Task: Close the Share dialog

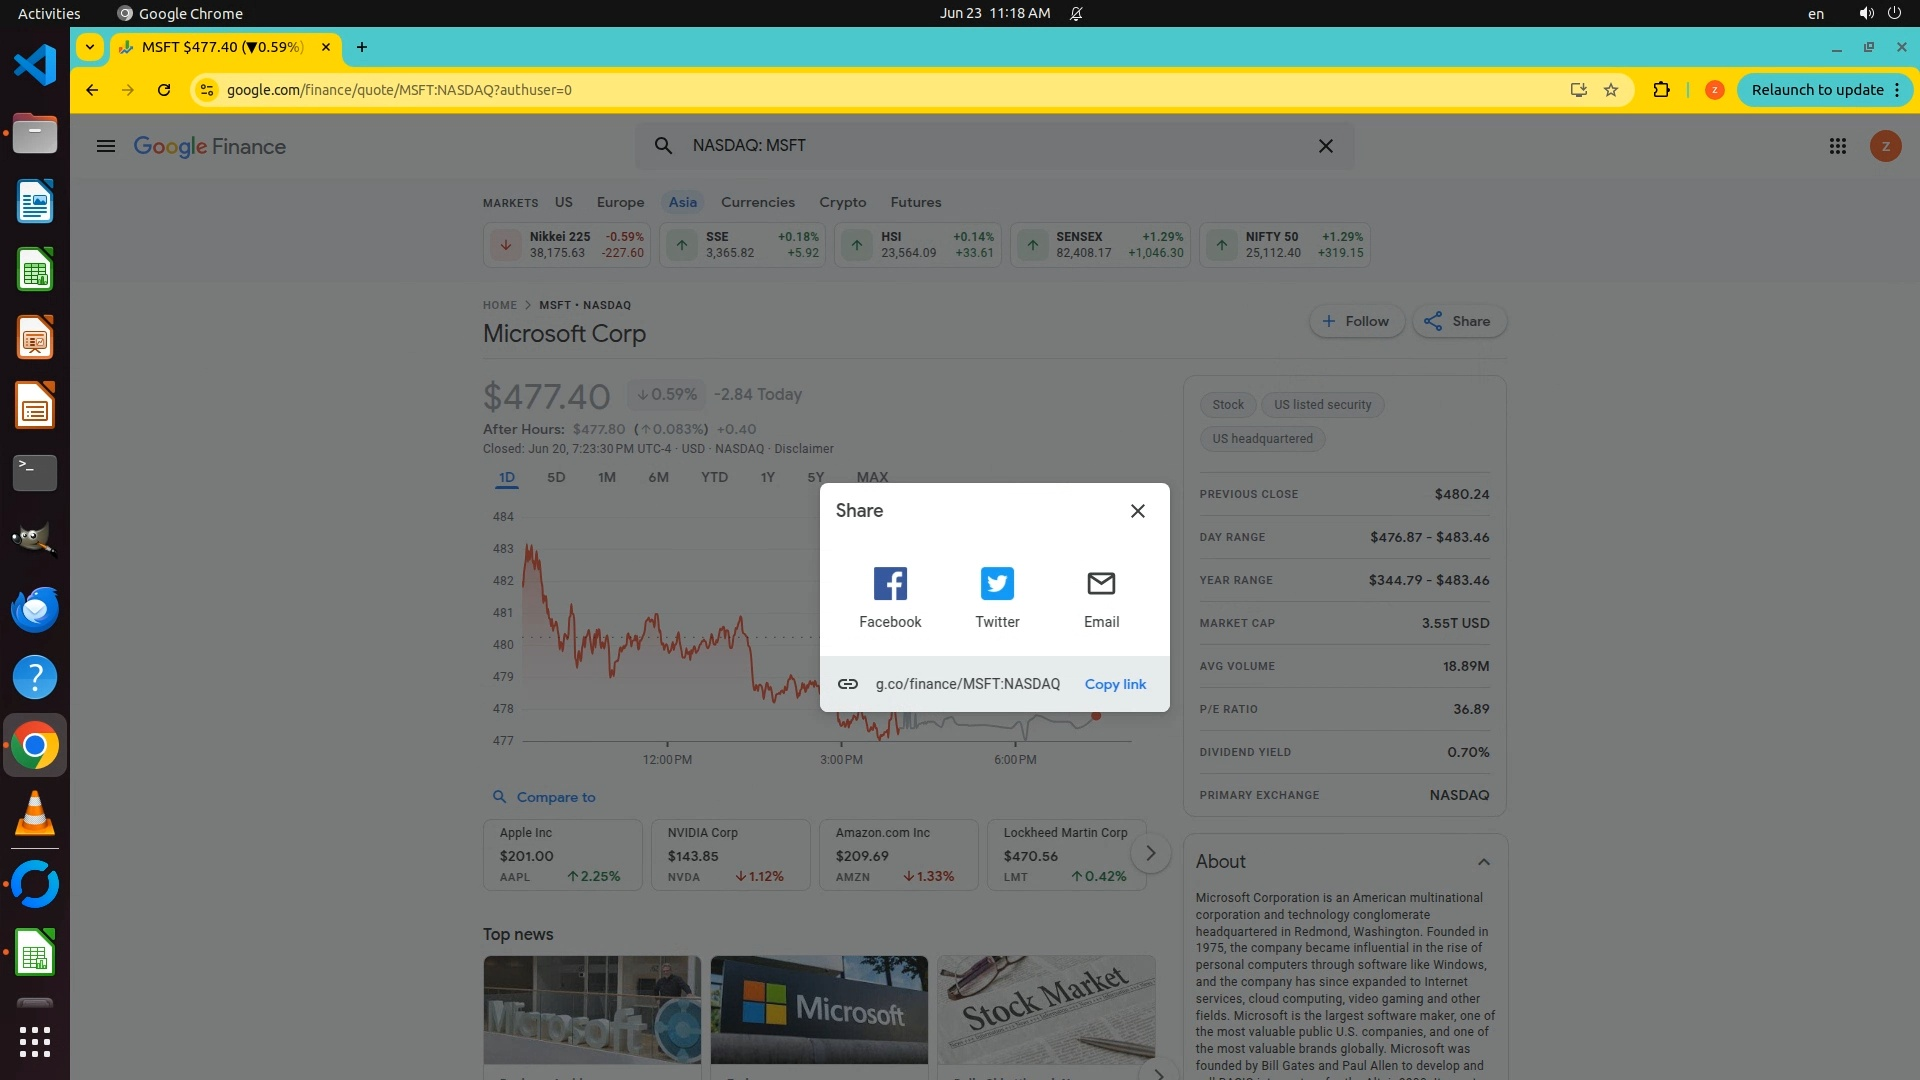Action: click(x=1137, y=511)
